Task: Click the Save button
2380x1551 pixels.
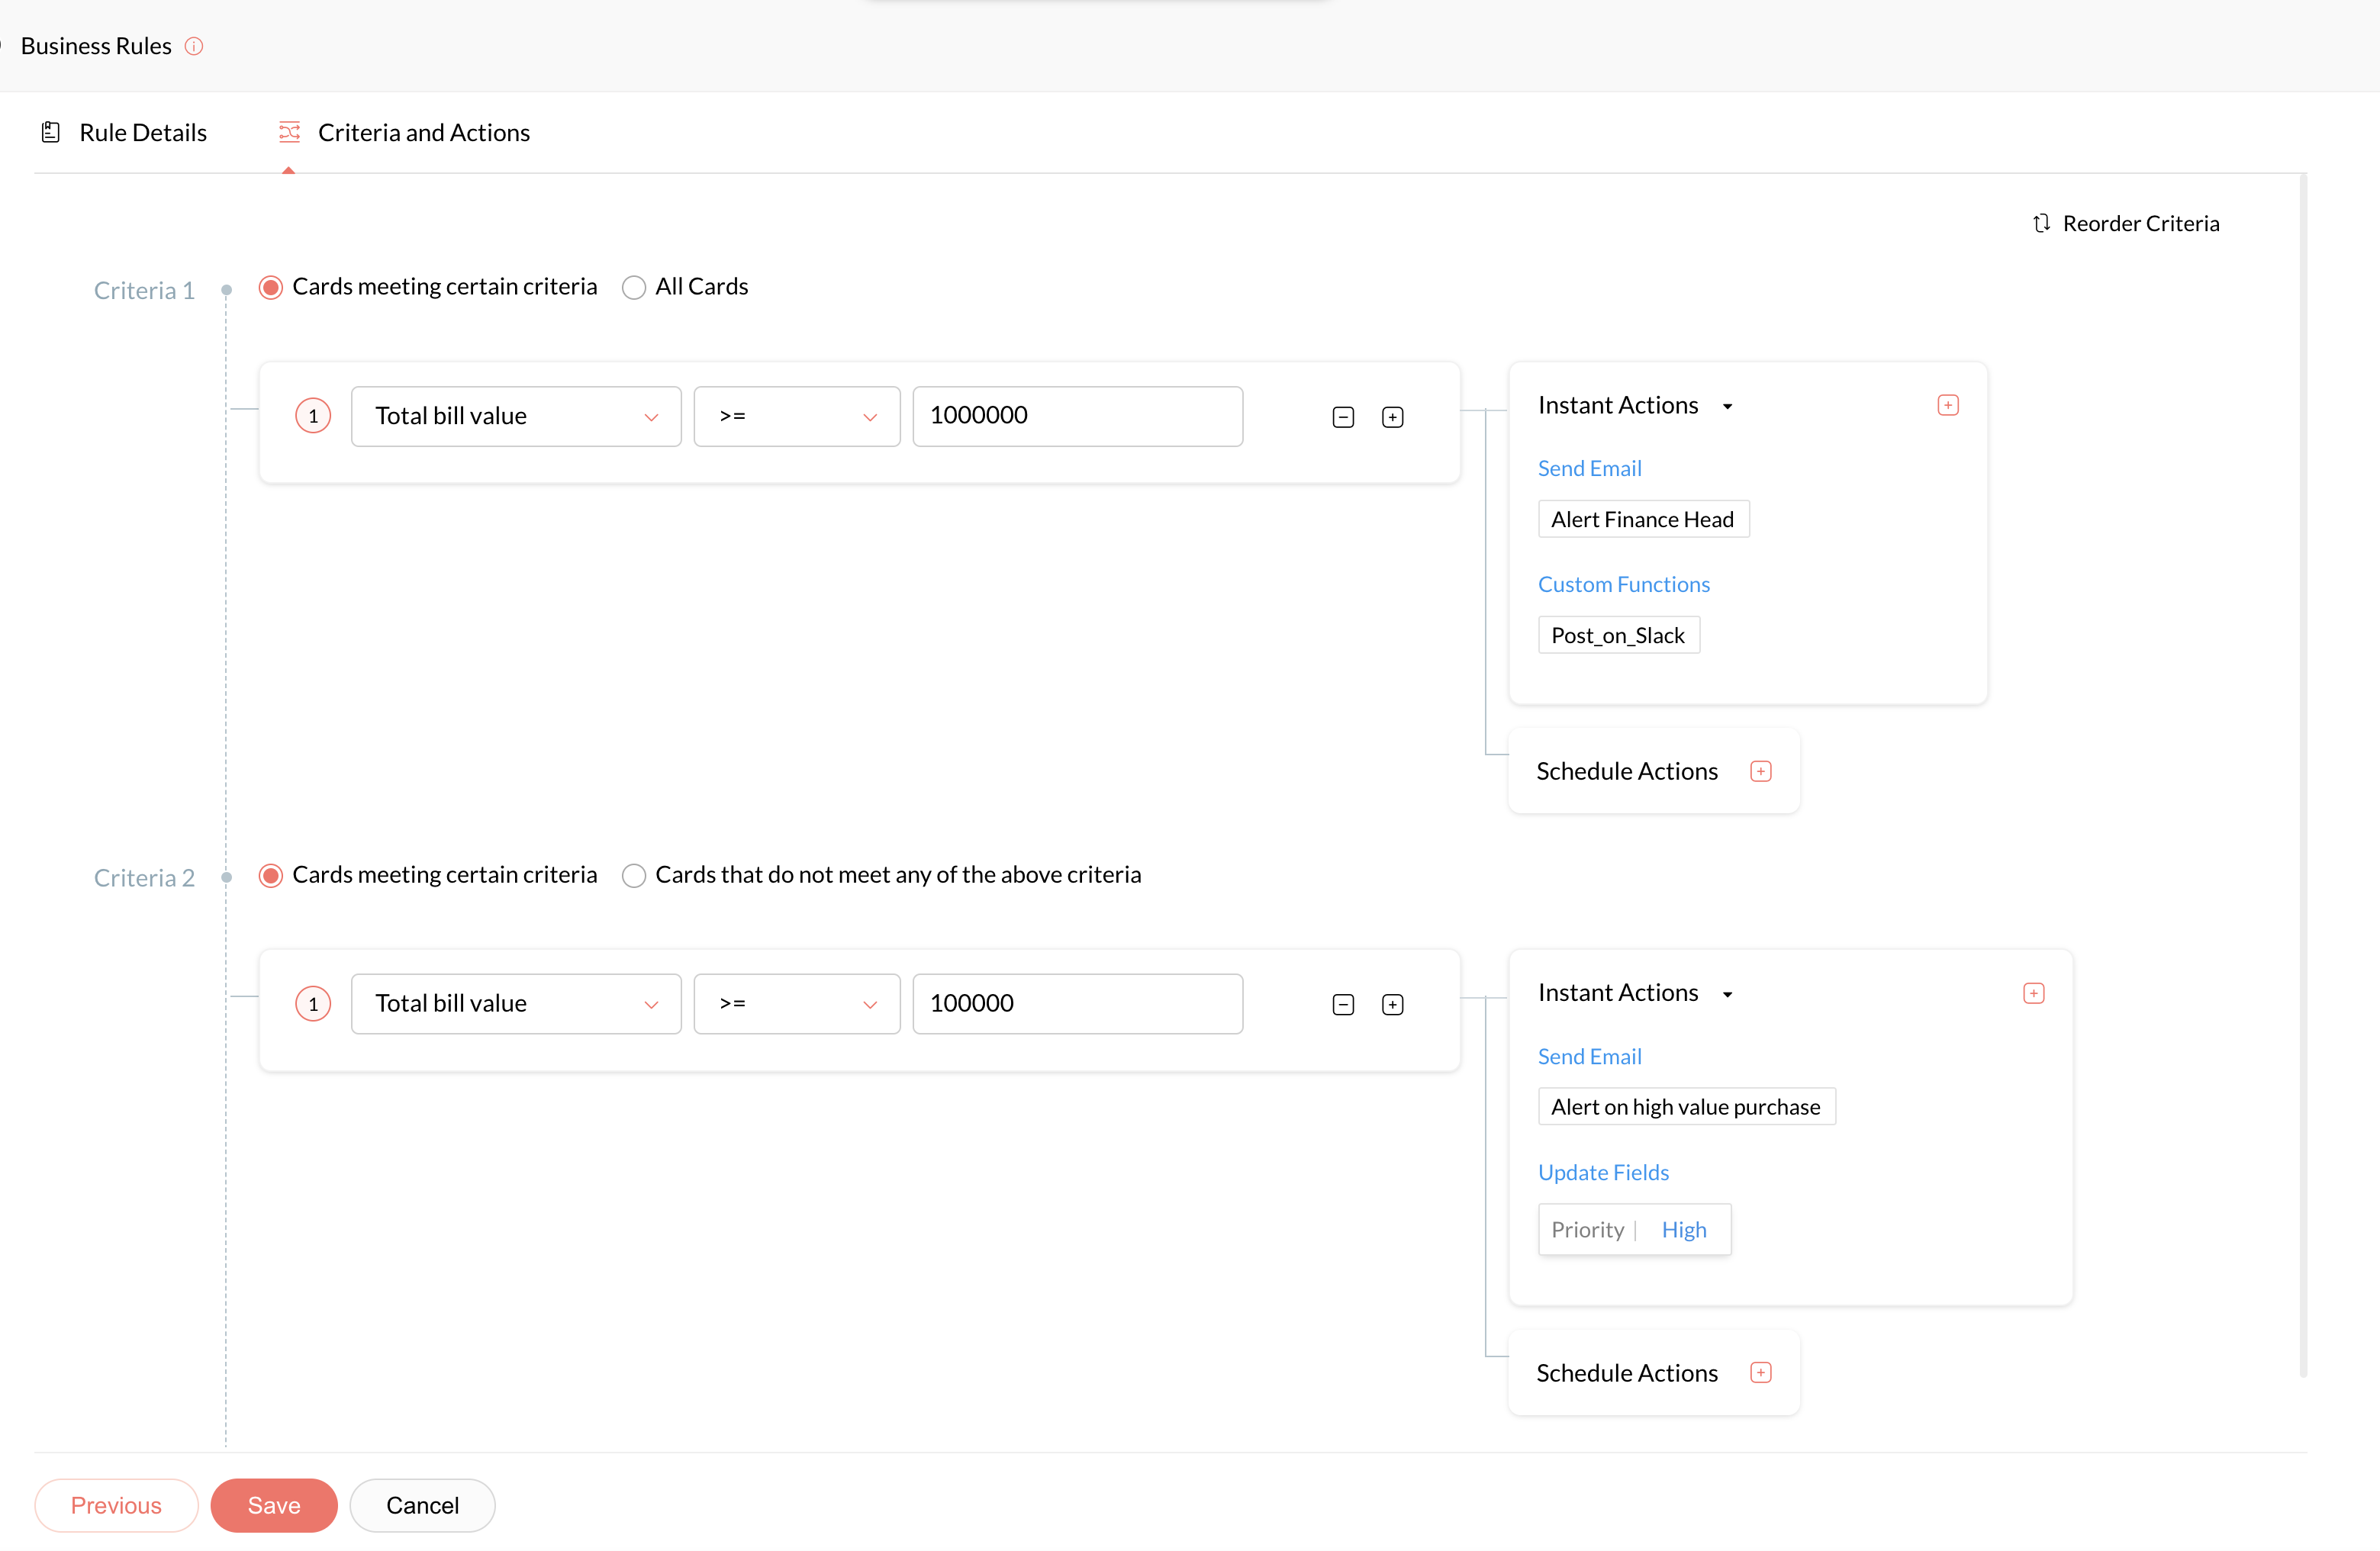Action: (273, 1505)
